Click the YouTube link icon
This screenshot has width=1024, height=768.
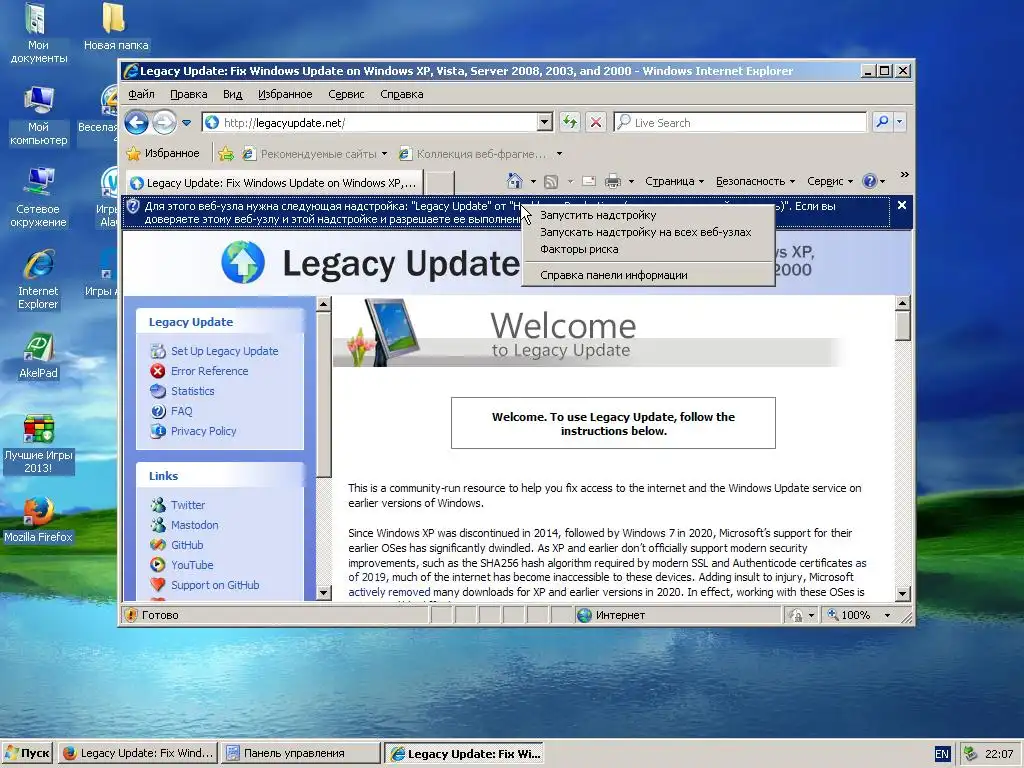[157, 565]
